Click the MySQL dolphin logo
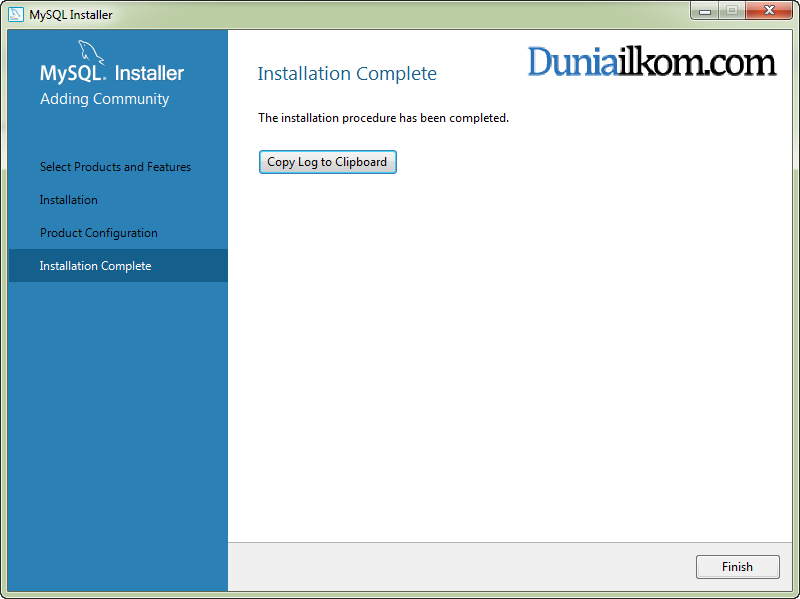The height and width of the screenshot is (599, 800). click(x=91, y=53)
